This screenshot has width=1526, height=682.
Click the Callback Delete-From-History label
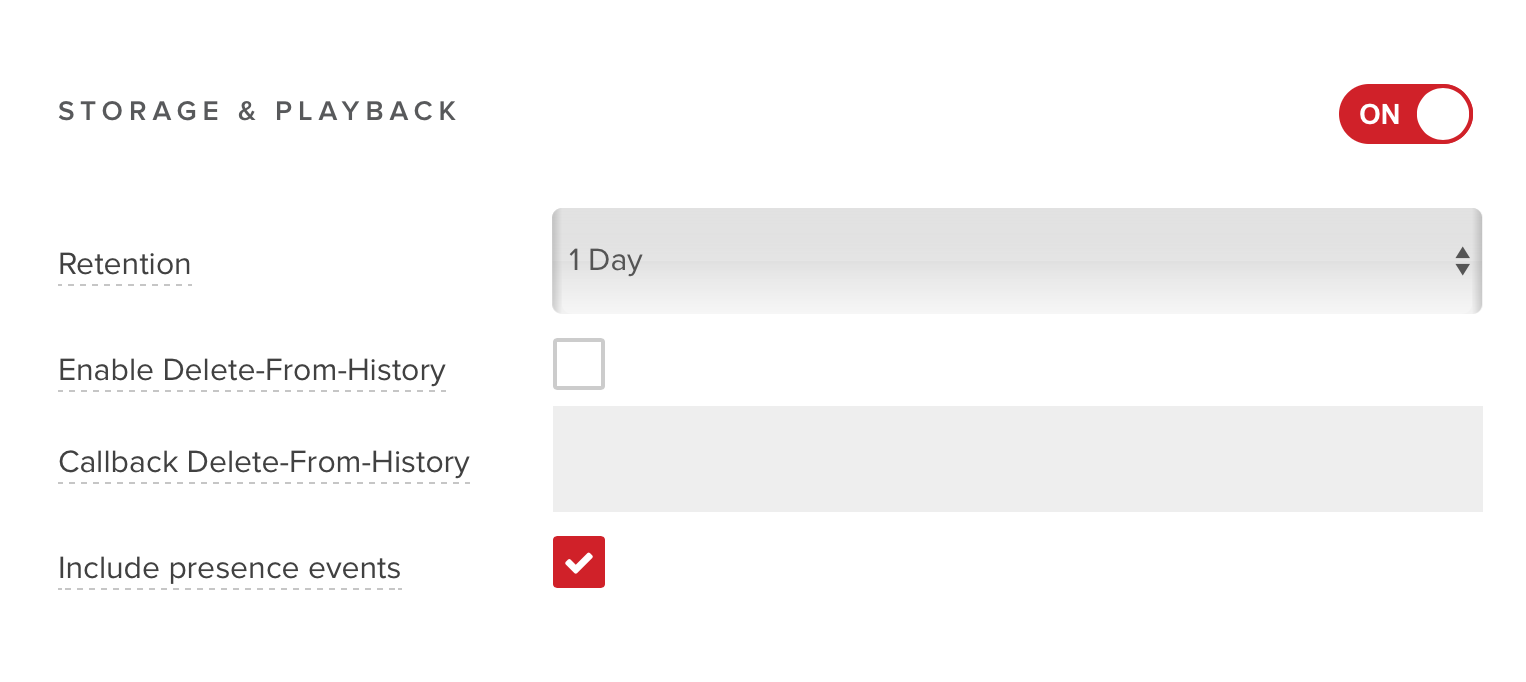[264, 463]
